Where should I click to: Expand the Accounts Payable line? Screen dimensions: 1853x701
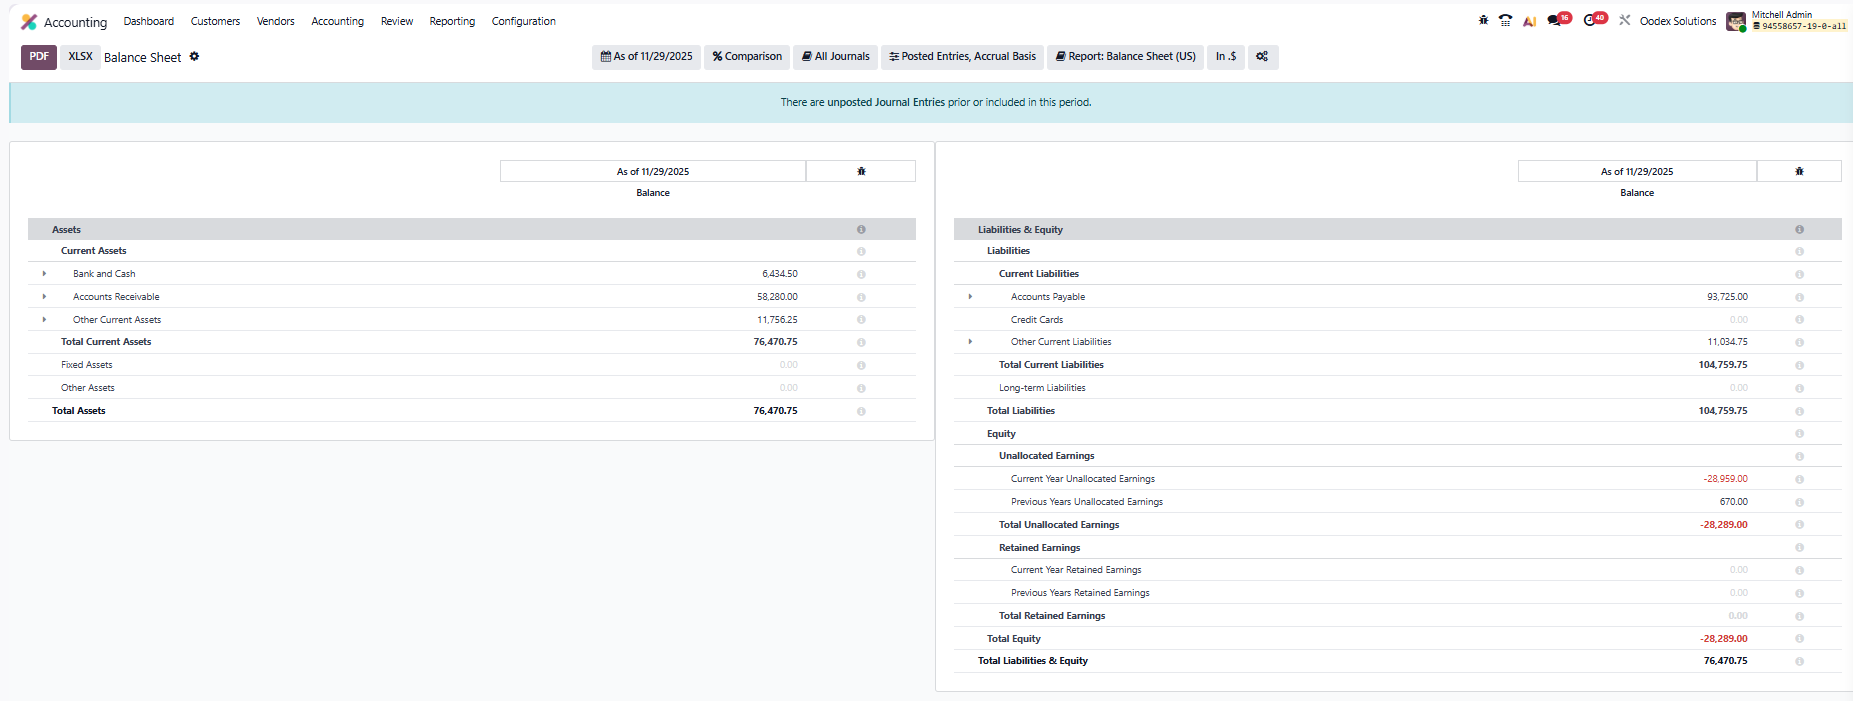[x=970, y=297]
